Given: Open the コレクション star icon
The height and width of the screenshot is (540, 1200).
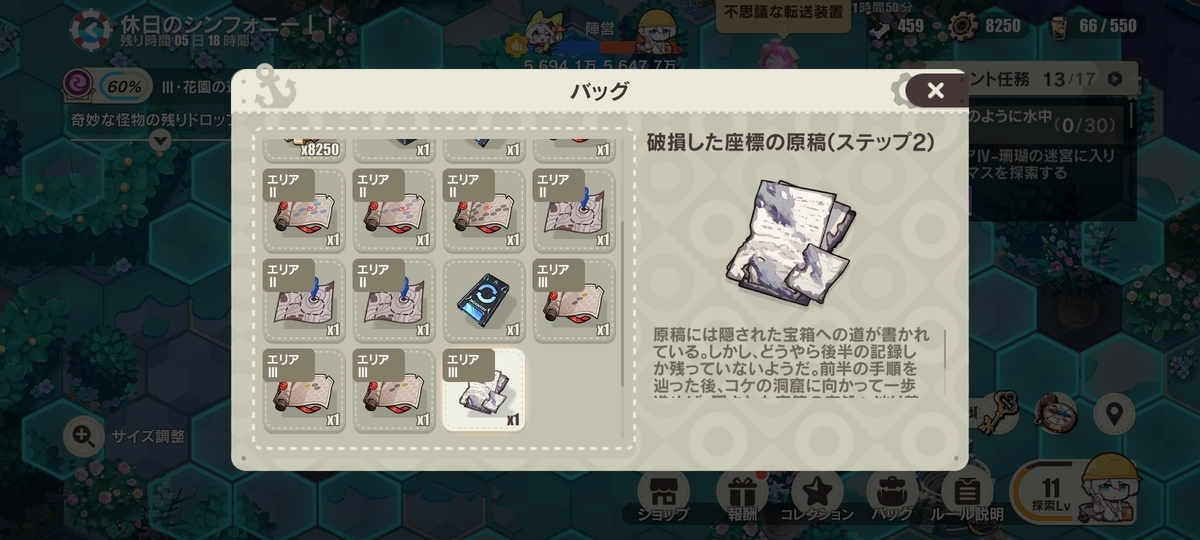Looking at the screenshot, I should point(816,497).
